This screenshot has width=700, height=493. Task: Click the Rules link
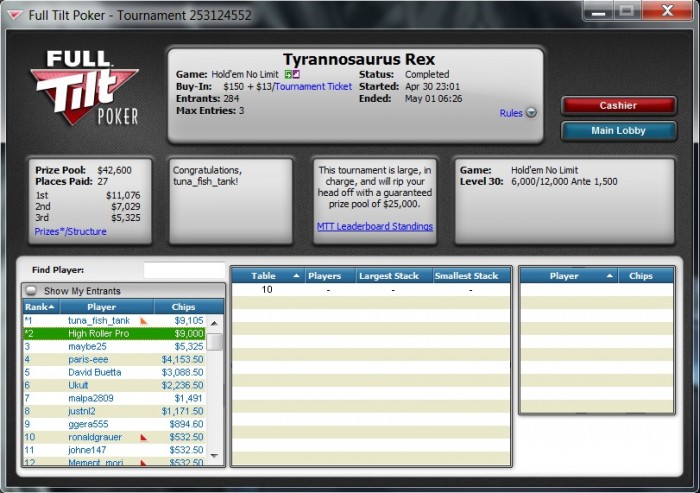tap(511, 113)
